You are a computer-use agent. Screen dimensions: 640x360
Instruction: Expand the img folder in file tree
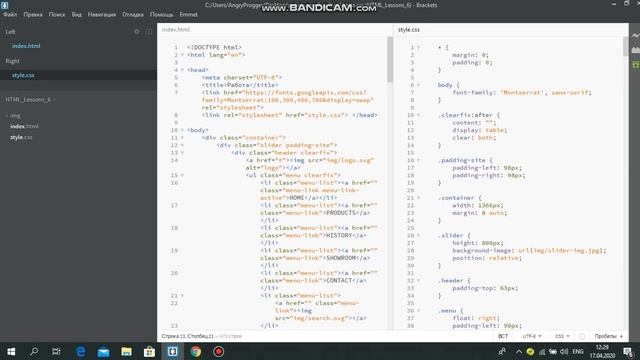[x=13, y=116]
